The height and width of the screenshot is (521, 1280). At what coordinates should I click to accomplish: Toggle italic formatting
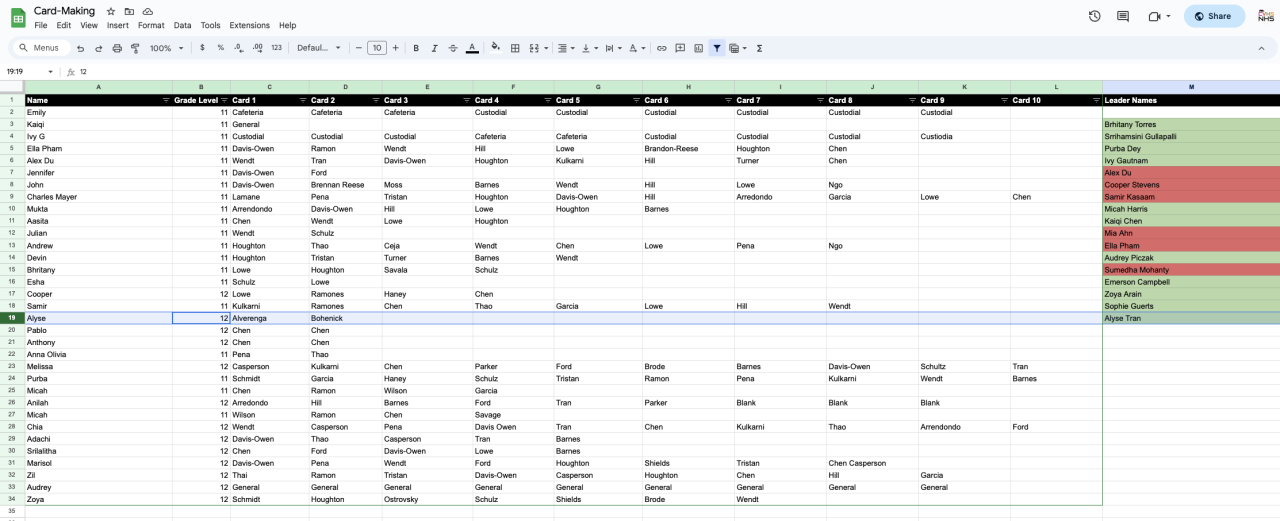(434, 48)
